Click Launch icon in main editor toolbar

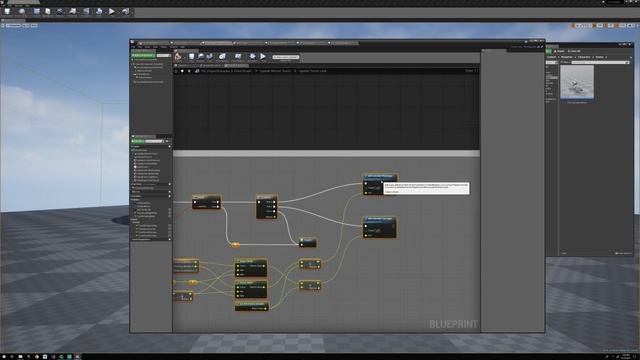[125, 12]
